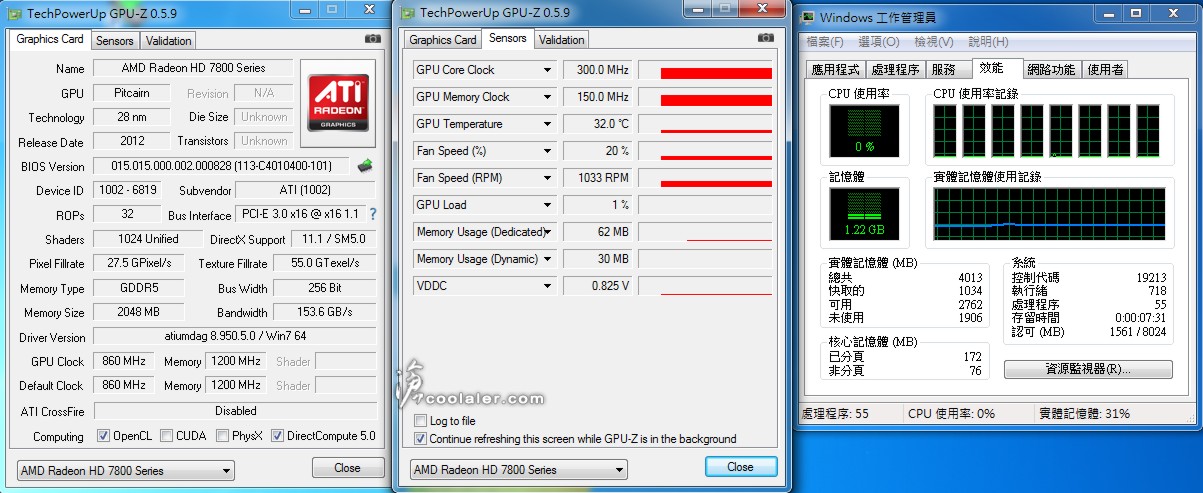Click the Pixel Fillrate 27.5 GPixel/s field
Screen dimensions: 1203x493
[139, 263]
